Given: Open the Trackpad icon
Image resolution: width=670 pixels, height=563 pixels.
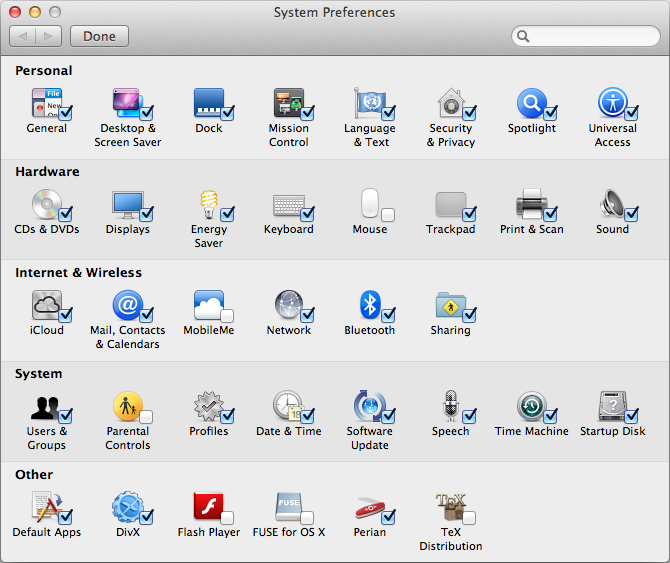Looking at the screenshot, I should (450, 205).
